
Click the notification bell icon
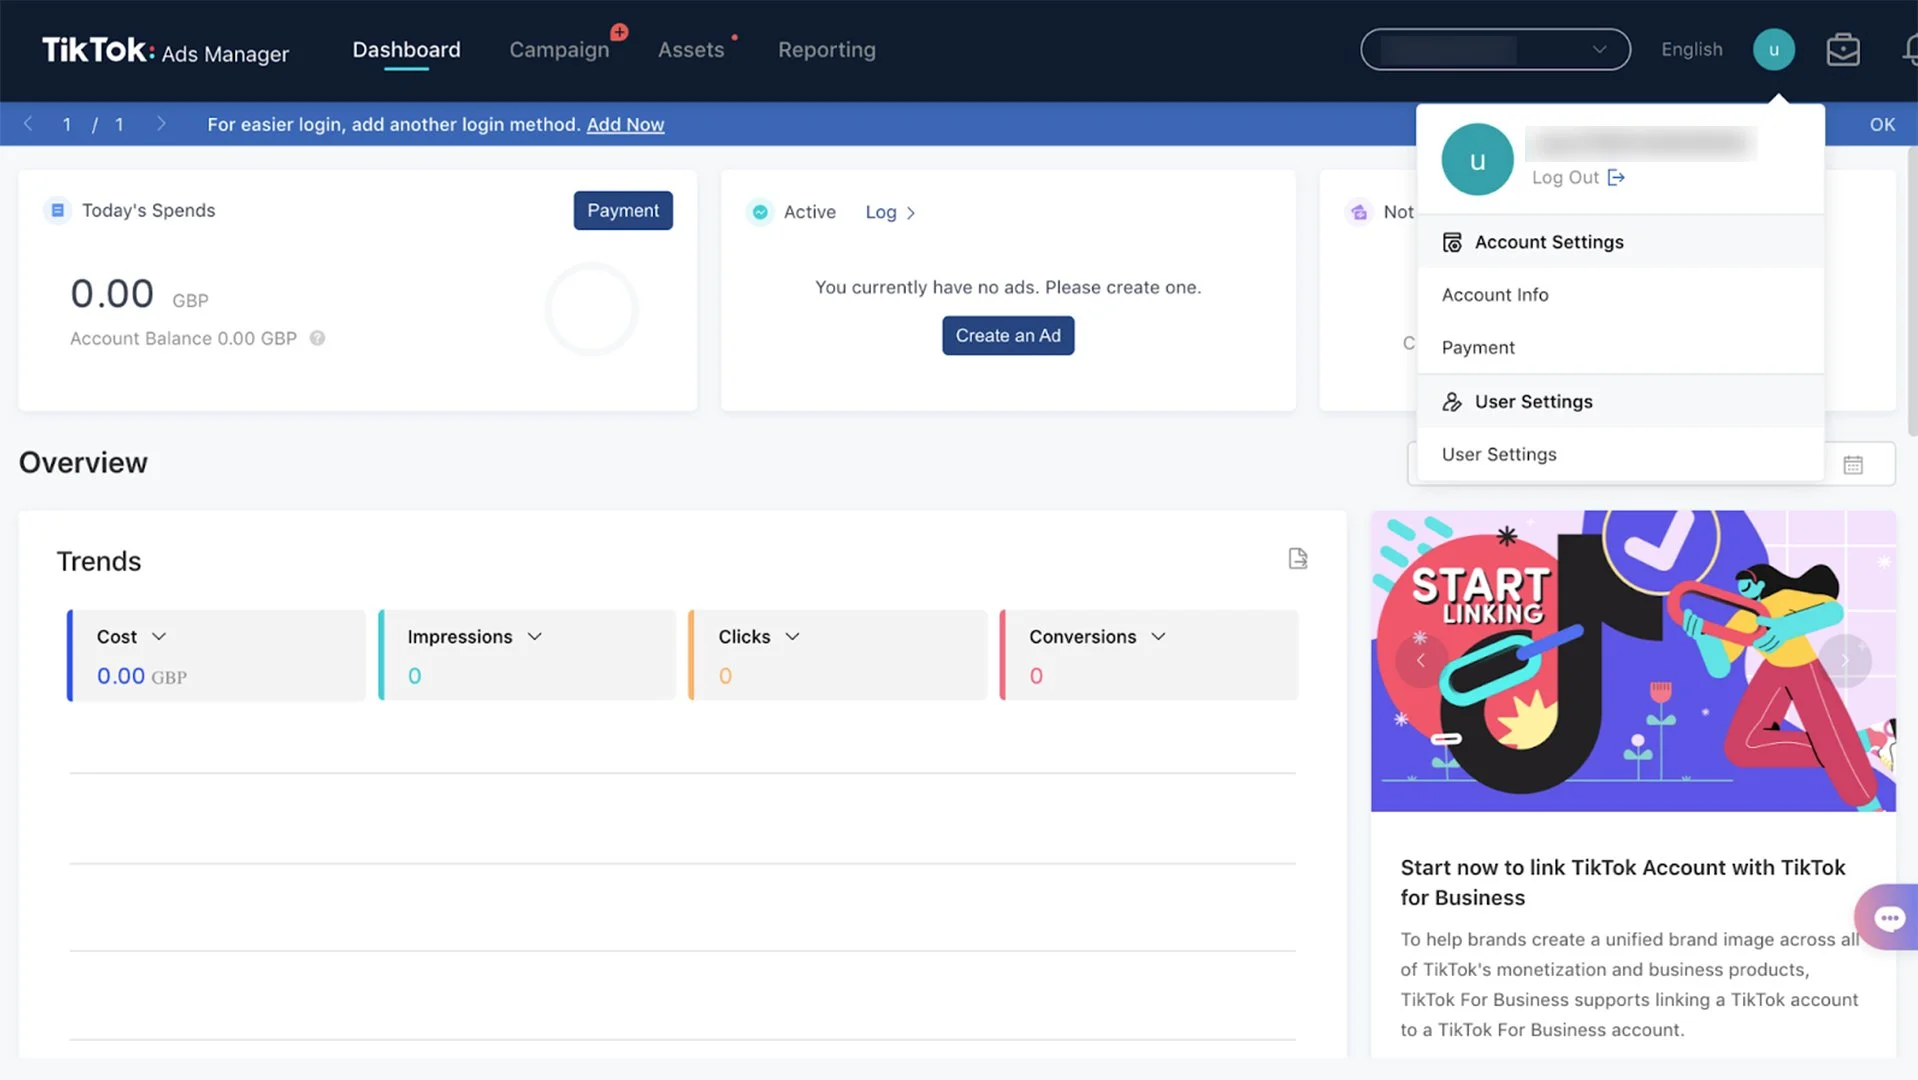[x=1910, y=50]
